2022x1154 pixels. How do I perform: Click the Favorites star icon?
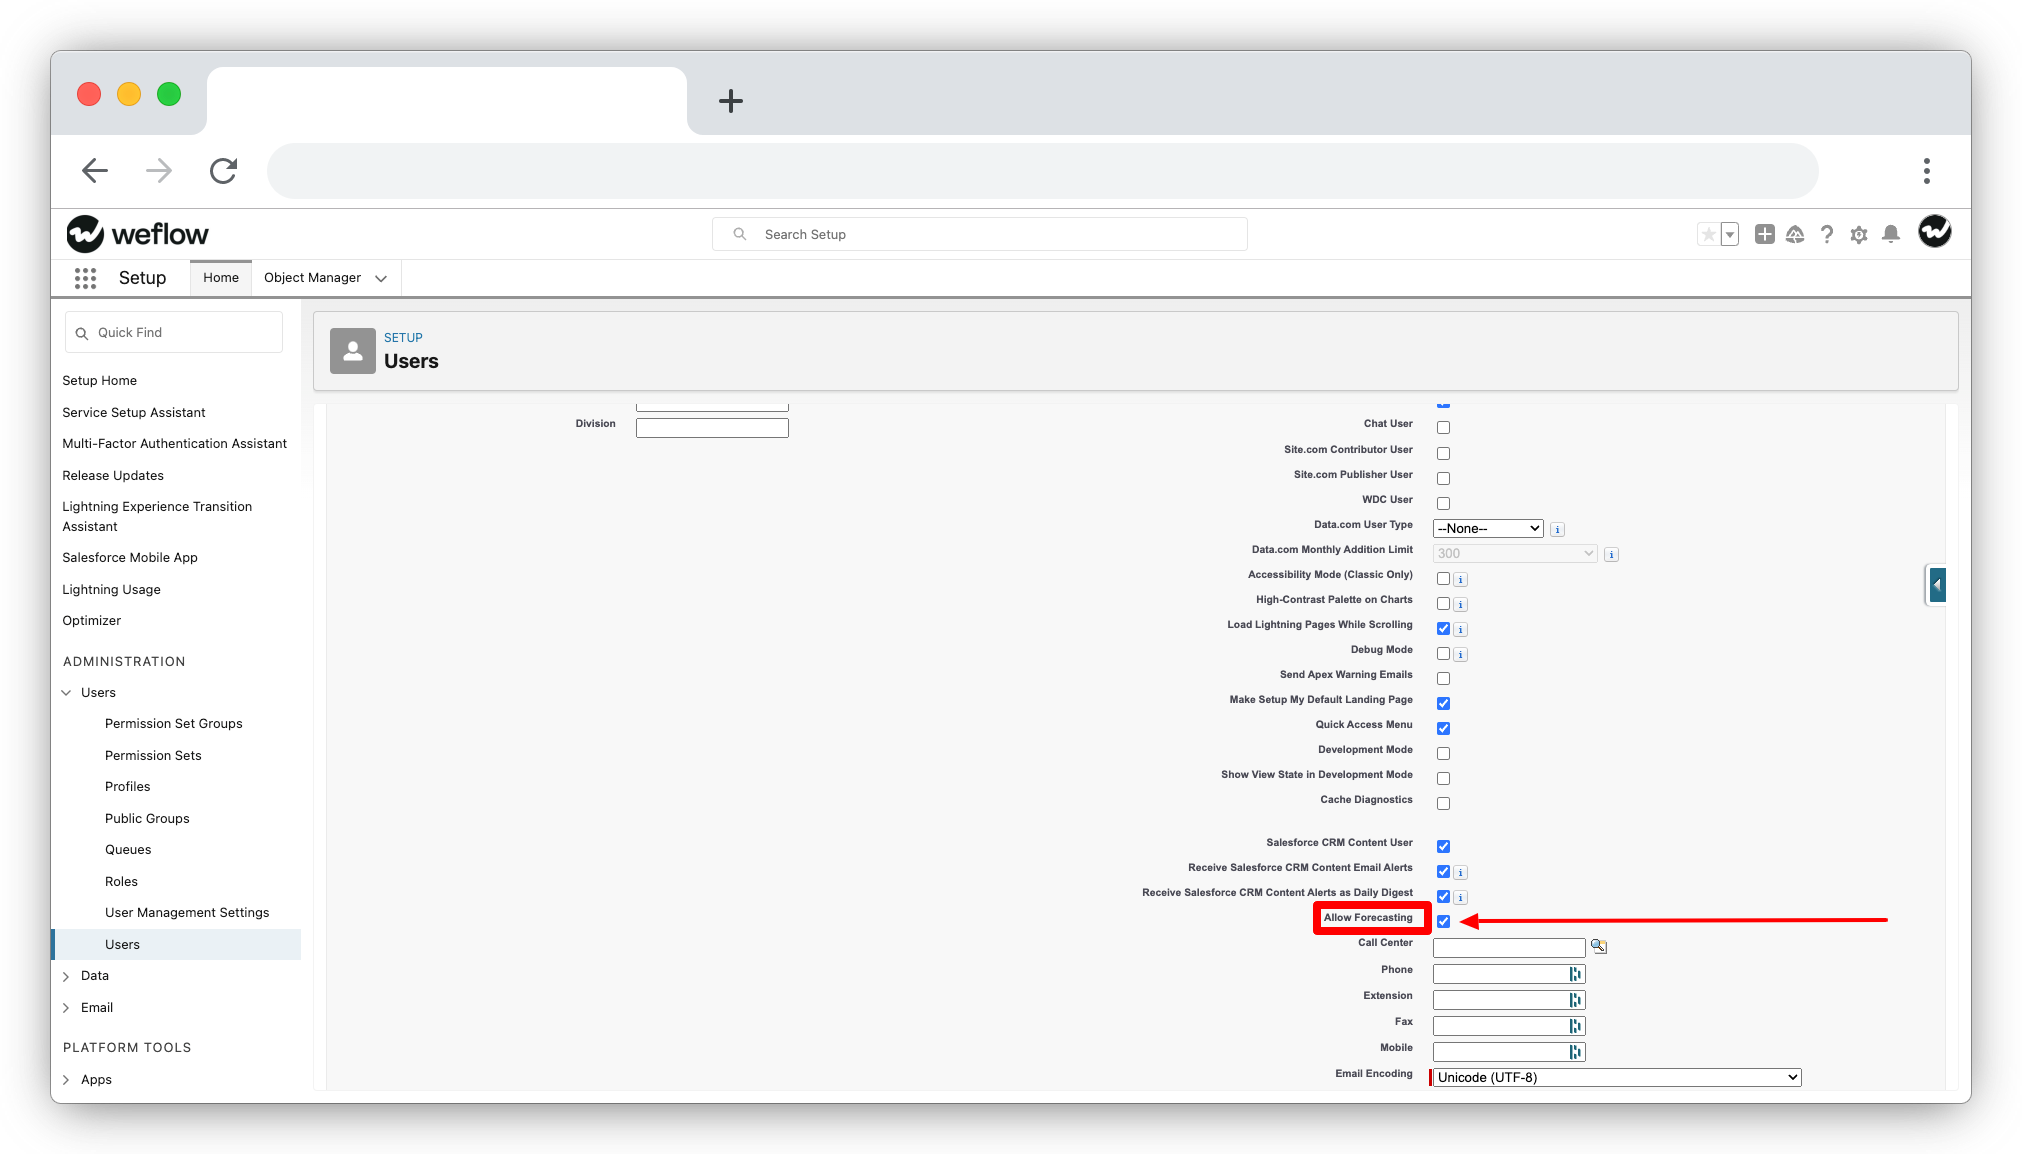1708,234
